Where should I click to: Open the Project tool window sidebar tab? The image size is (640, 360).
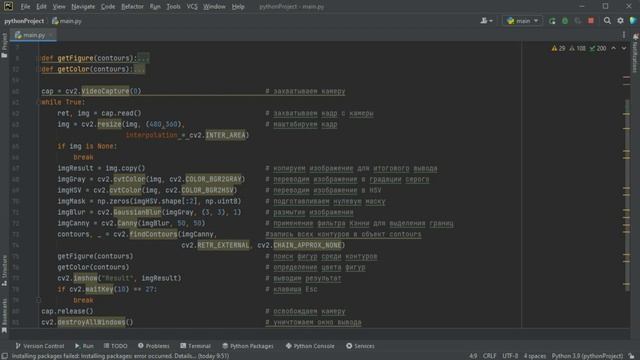4,45
